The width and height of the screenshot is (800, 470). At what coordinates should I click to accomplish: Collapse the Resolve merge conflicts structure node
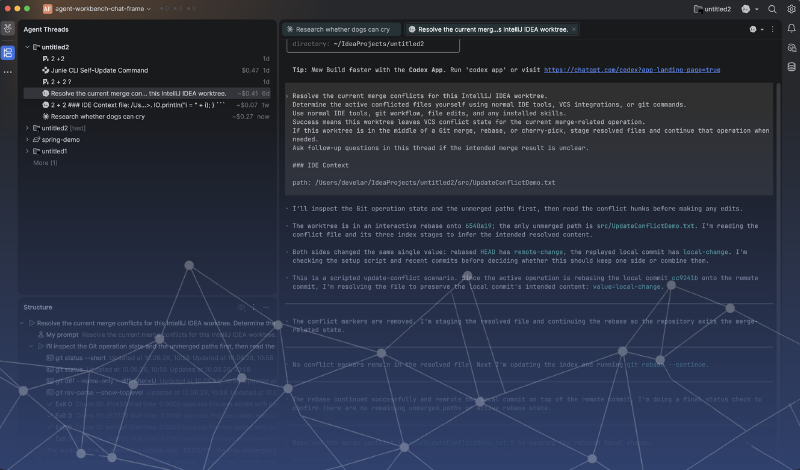pos(22,323)
